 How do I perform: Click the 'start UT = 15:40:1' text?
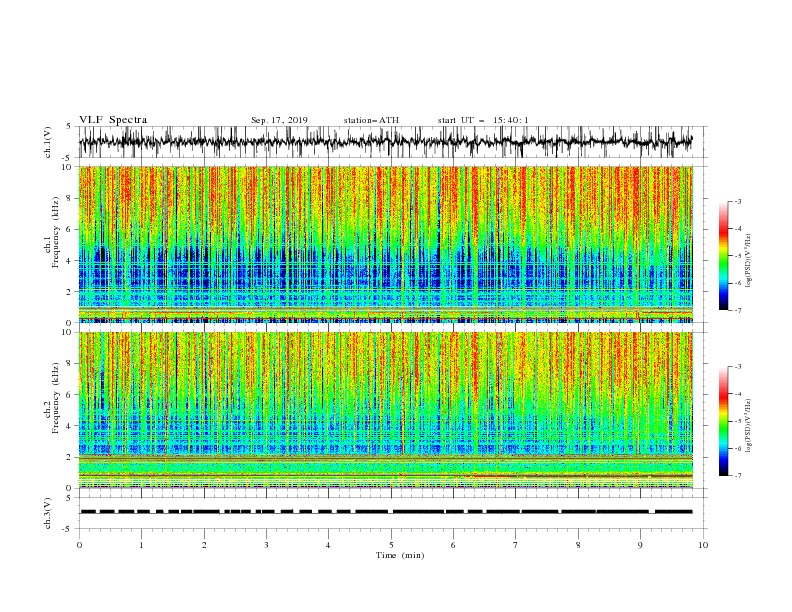[483, 120]
